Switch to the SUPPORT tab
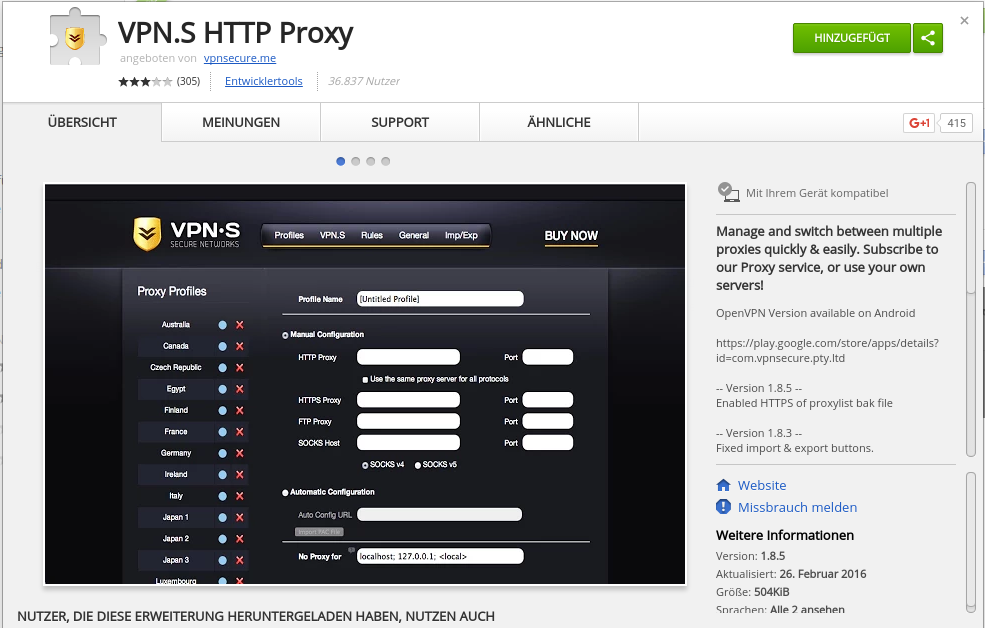 [x=400, y=122]
